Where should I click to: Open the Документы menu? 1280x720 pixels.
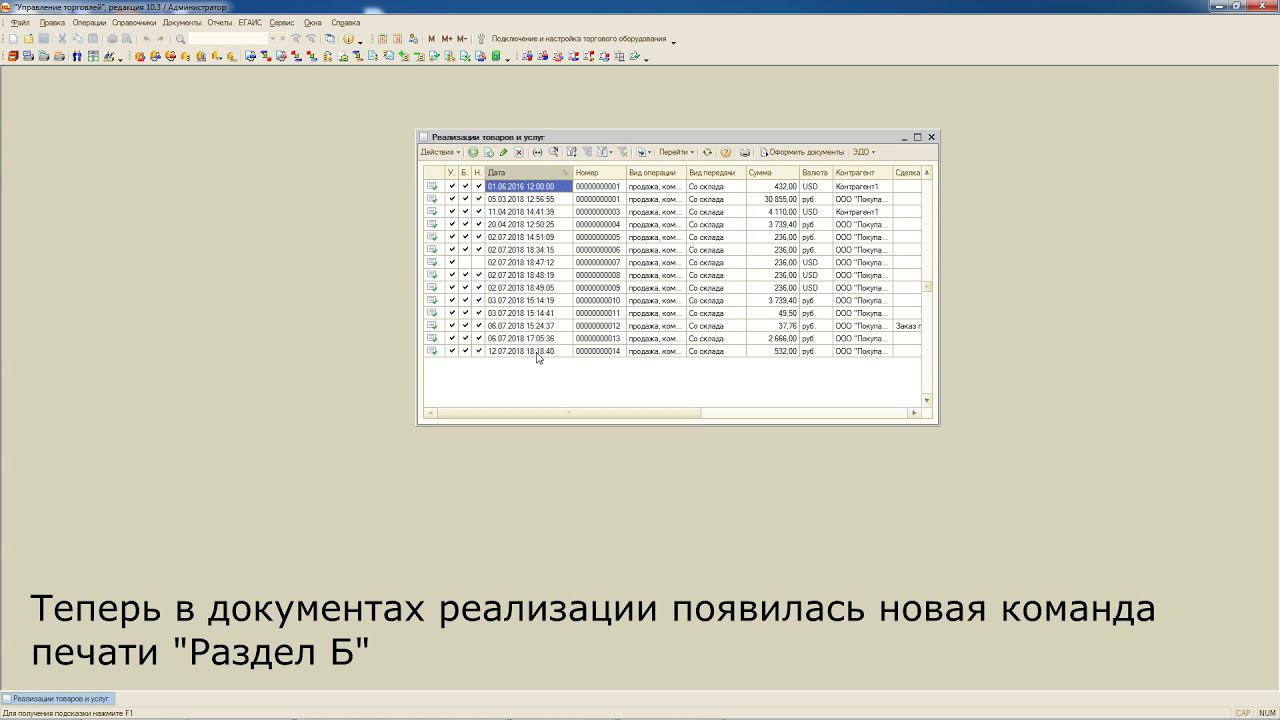182,22
